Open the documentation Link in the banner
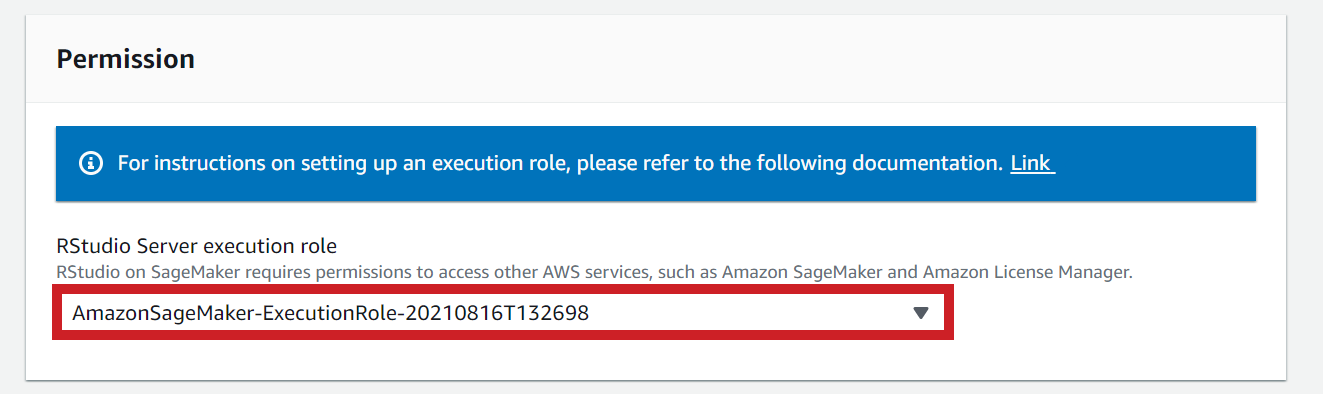The height and width of the screenshot is (394, 1323). click(x=1032, y=162)
